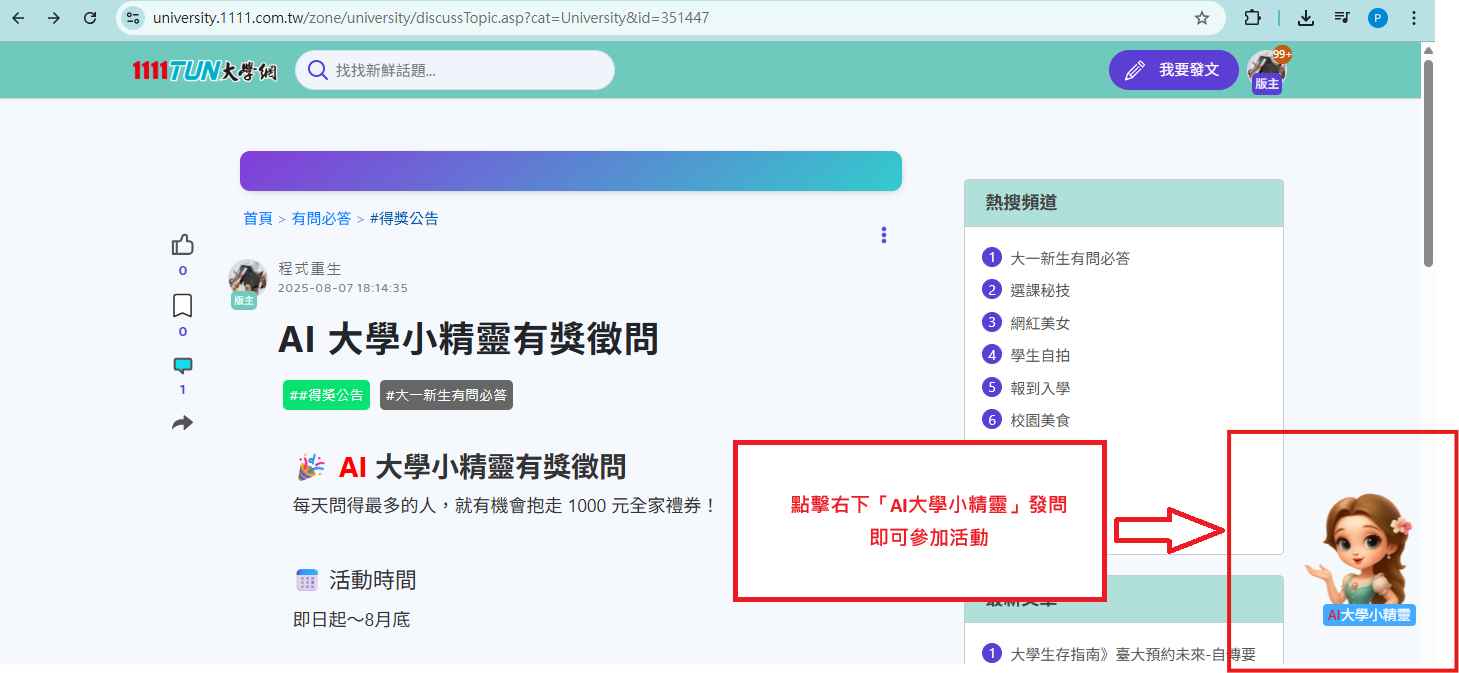Open Chrome's three-dot browser menu
This screenshot has height=673, width=1459.
click(x=1413, y=17)
